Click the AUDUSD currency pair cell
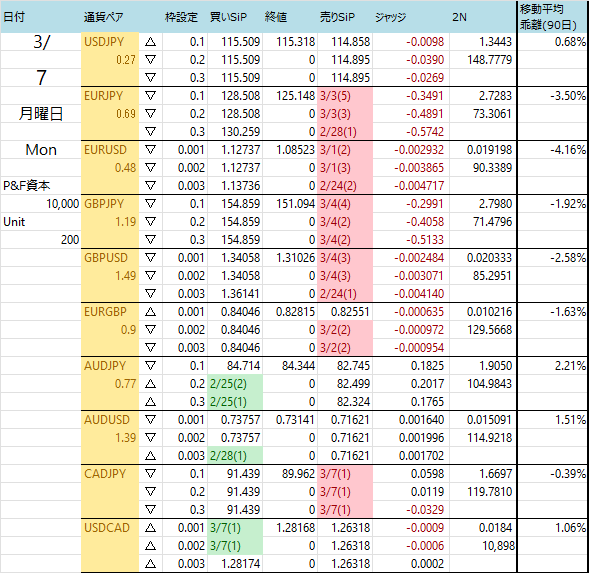The height and width of the screenshot is (573, 589). tap(110, 420)
